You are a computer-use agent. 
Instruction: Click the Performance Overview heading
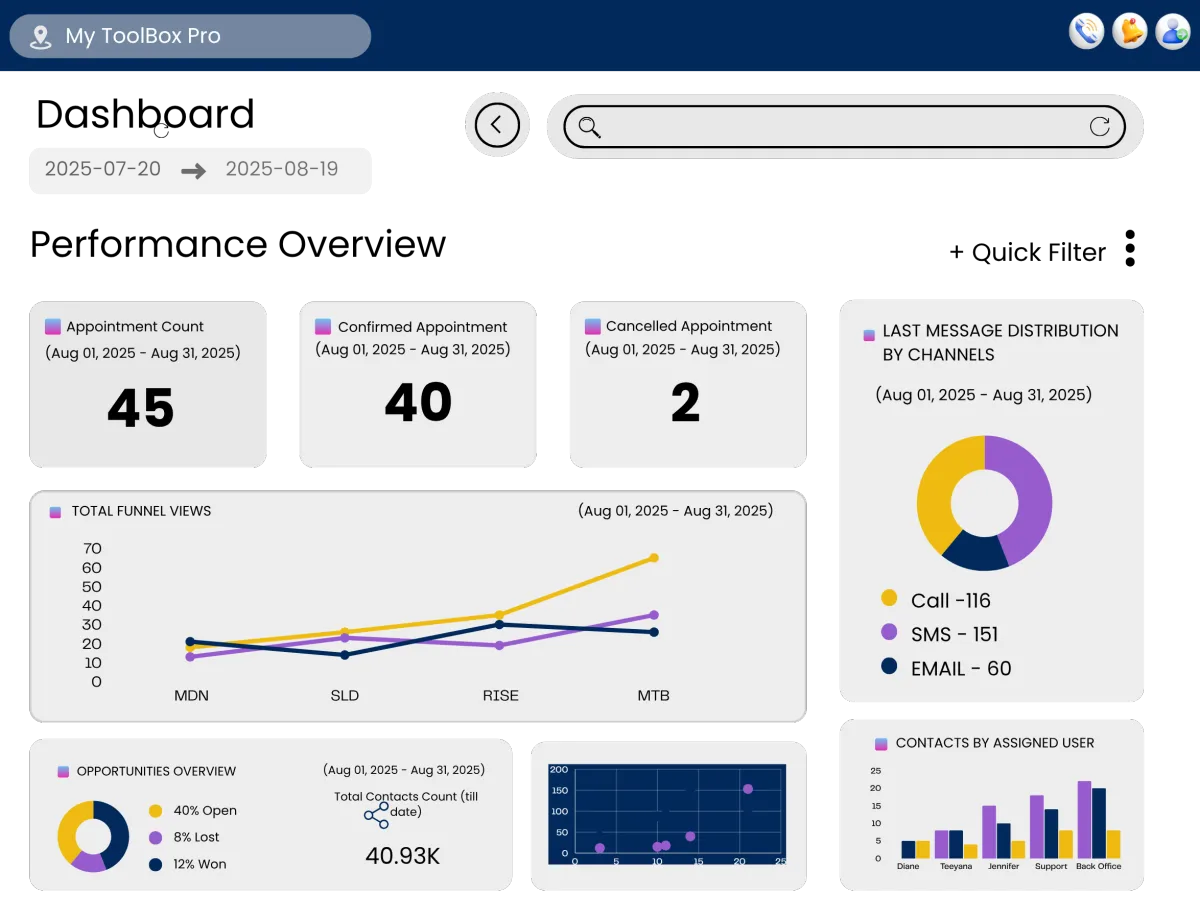(238, 244)
